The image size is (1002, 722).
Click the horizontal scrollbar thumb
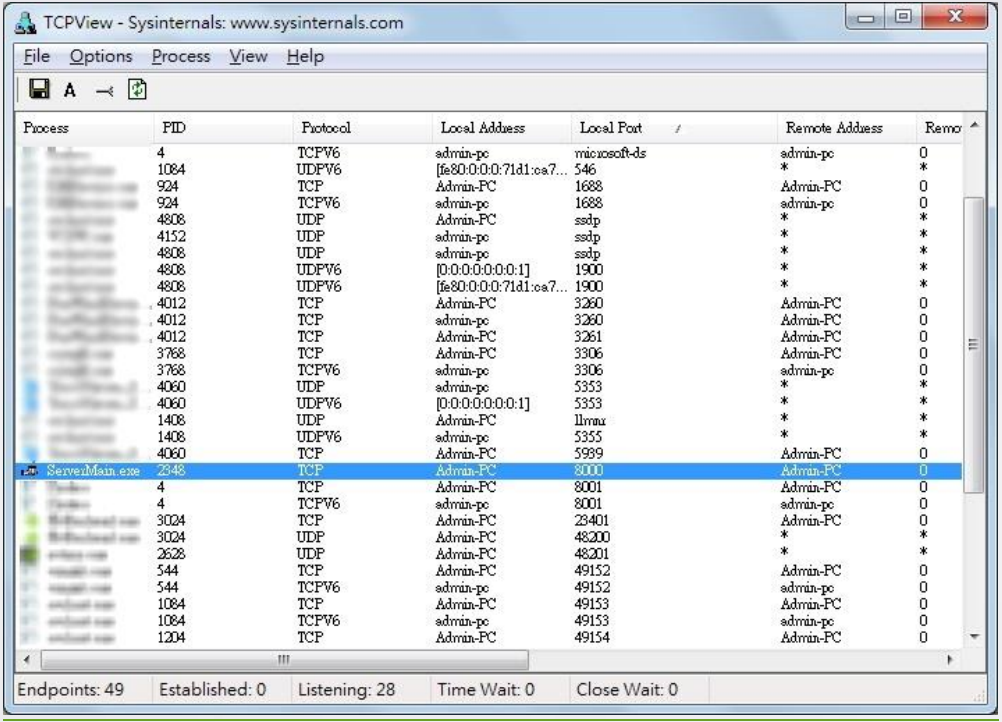coord(284,659)
